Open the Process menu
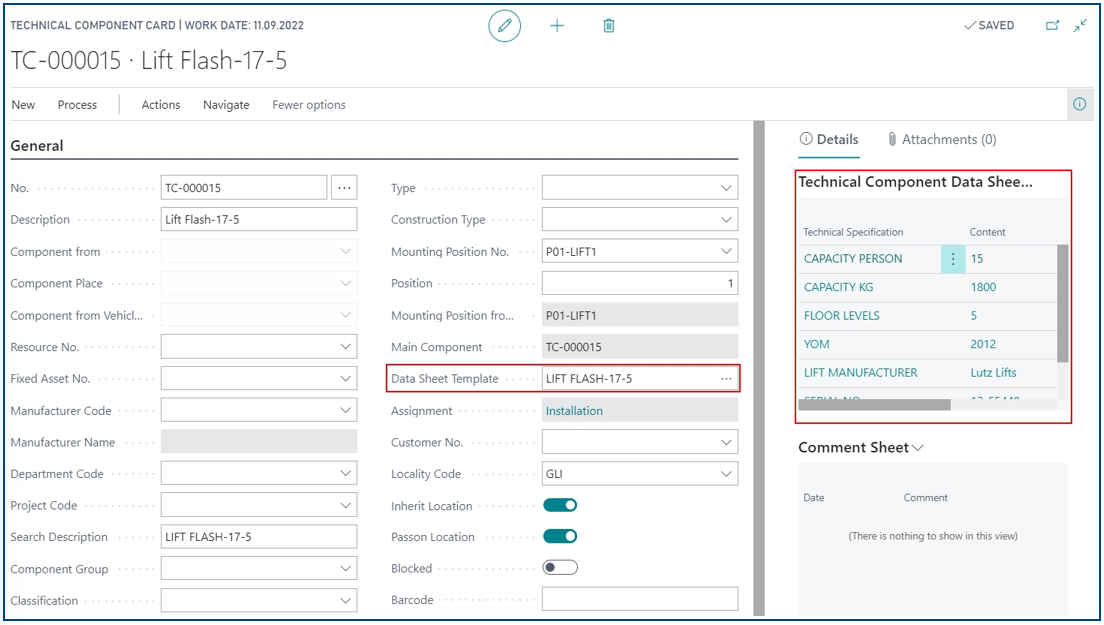The height and width of the screenshot is (625, 1104). click(77, 105)
